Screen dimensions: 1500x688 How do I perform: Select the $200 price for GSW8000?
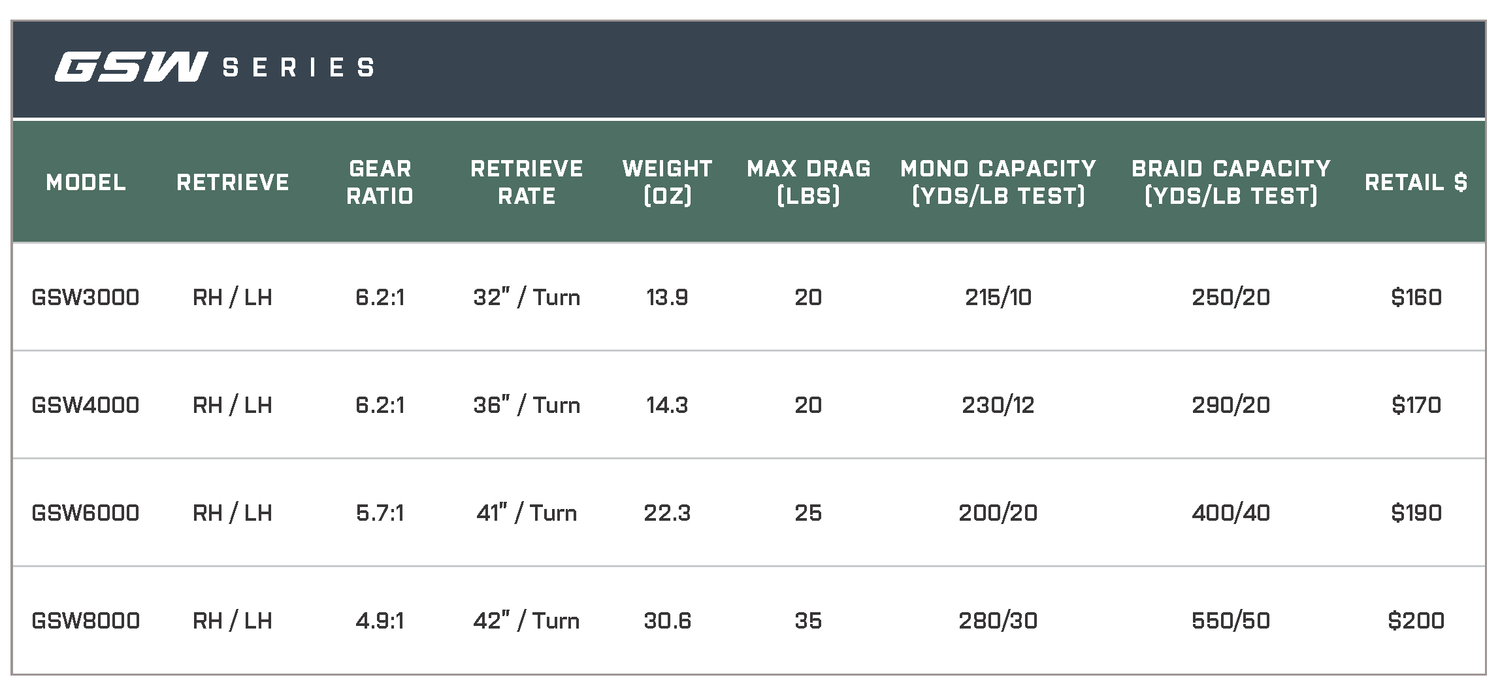[x=1416, y=621]
